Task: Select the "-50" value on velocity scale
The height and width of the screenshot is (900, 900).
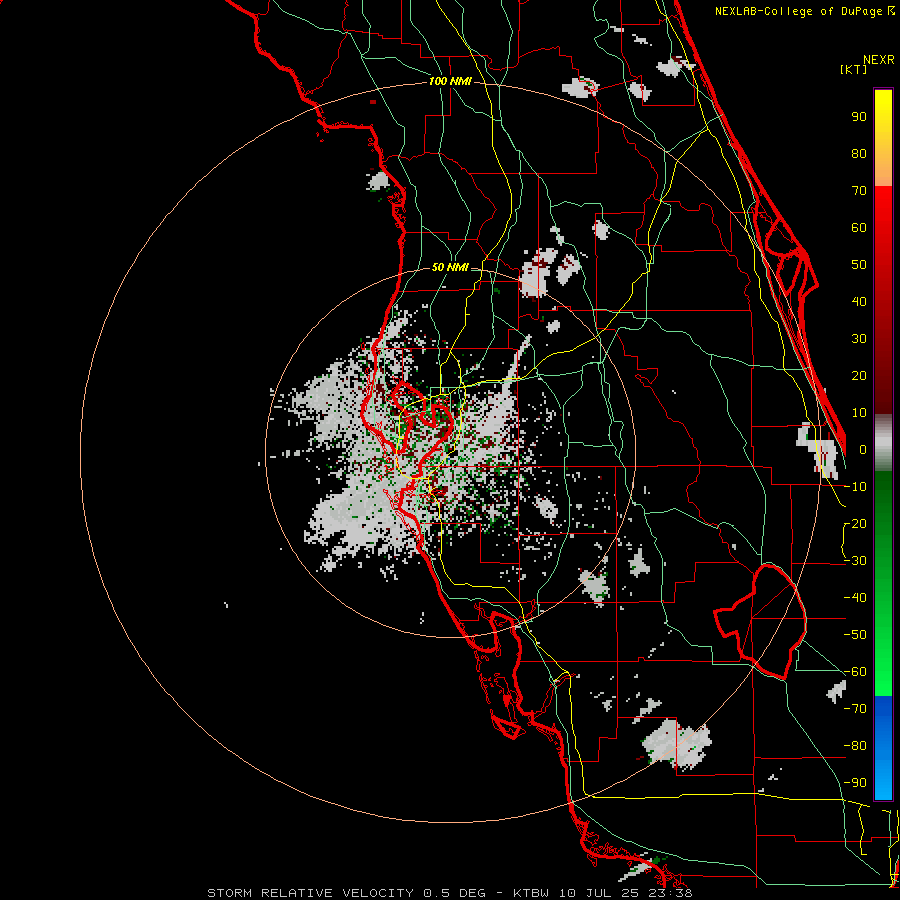Action: tap(855, 635)
